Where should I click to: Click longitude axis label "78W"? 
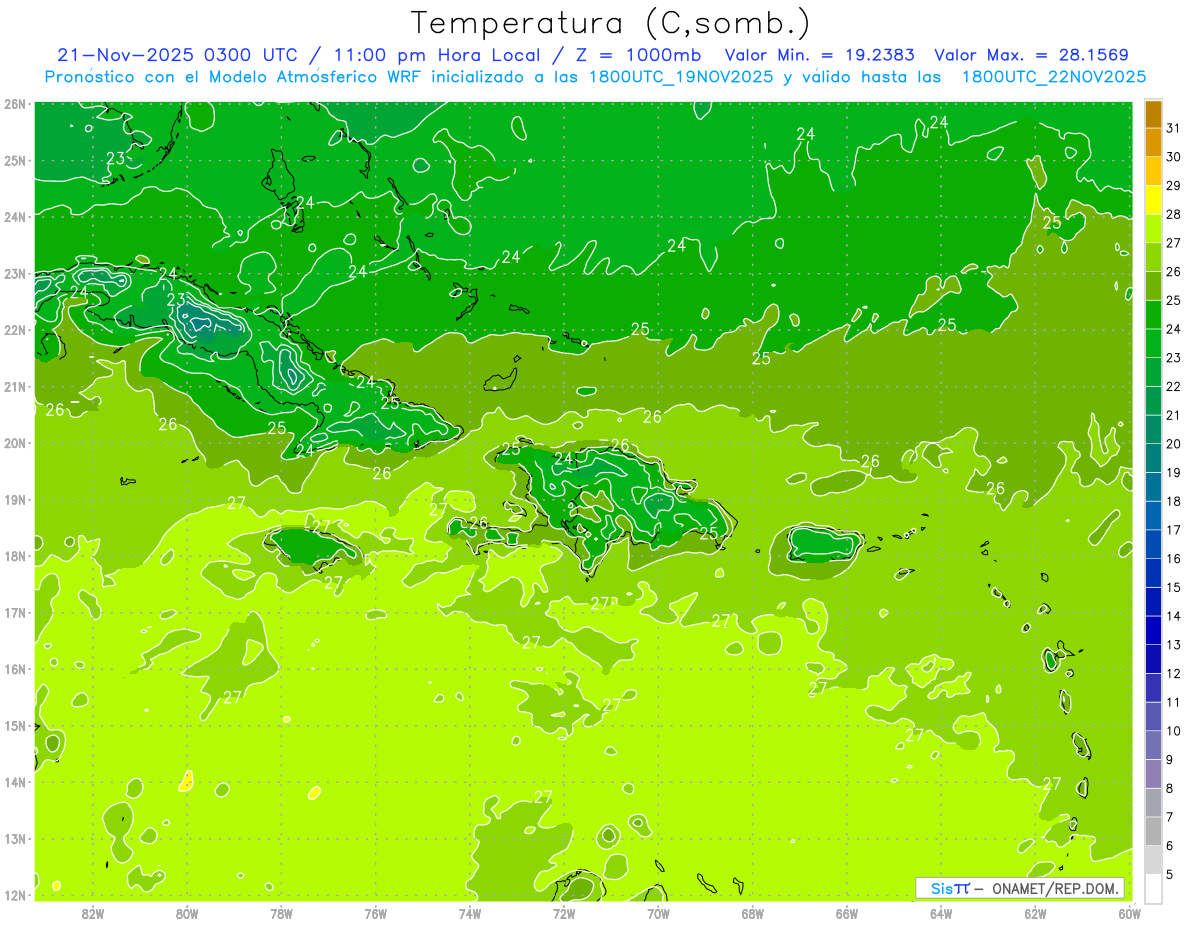(281, 913)
